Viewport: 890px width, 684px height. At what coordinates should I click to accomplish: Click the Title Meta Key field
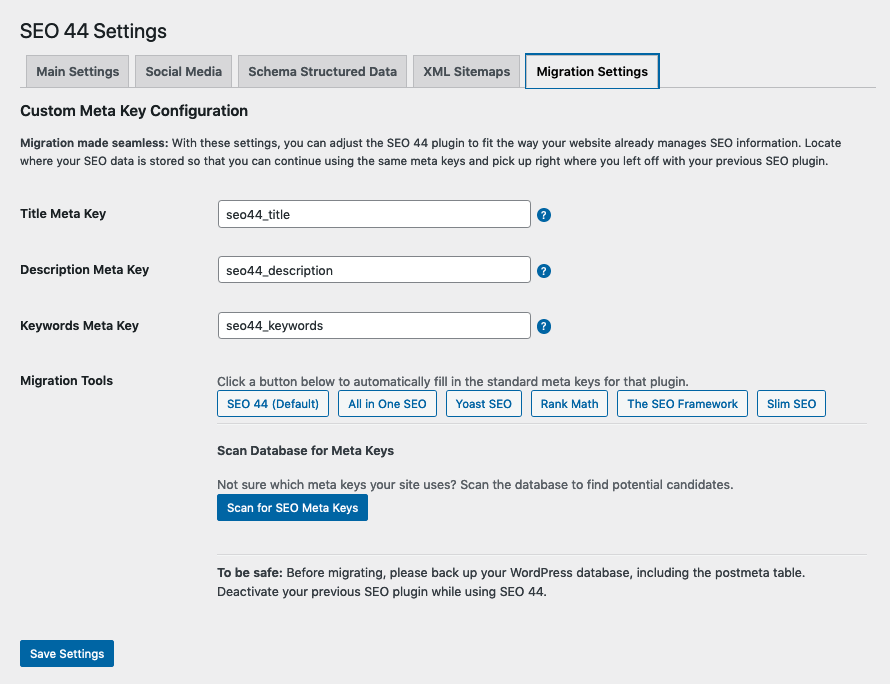tap(374, 214)
